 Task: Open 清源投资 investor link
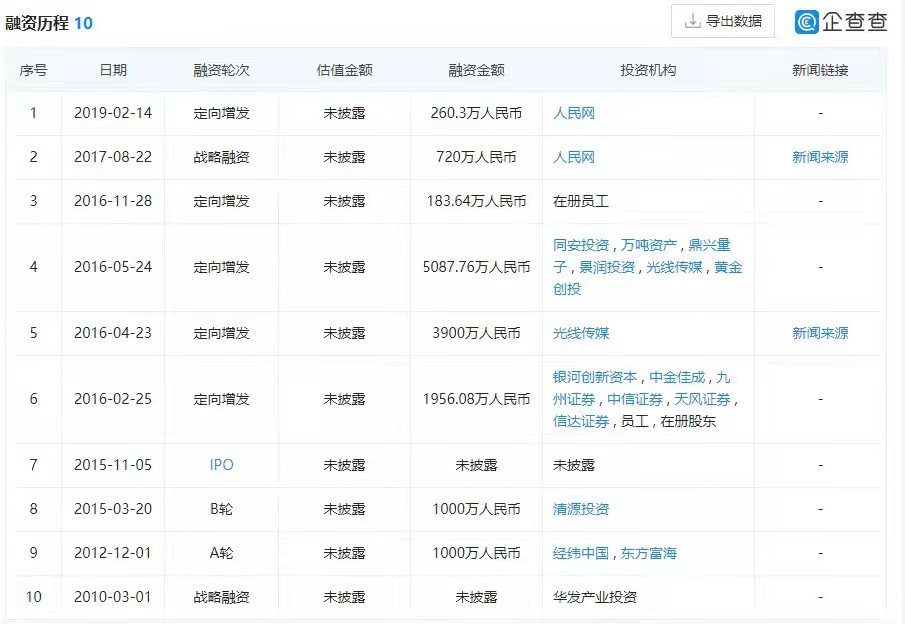click(581, 509)
